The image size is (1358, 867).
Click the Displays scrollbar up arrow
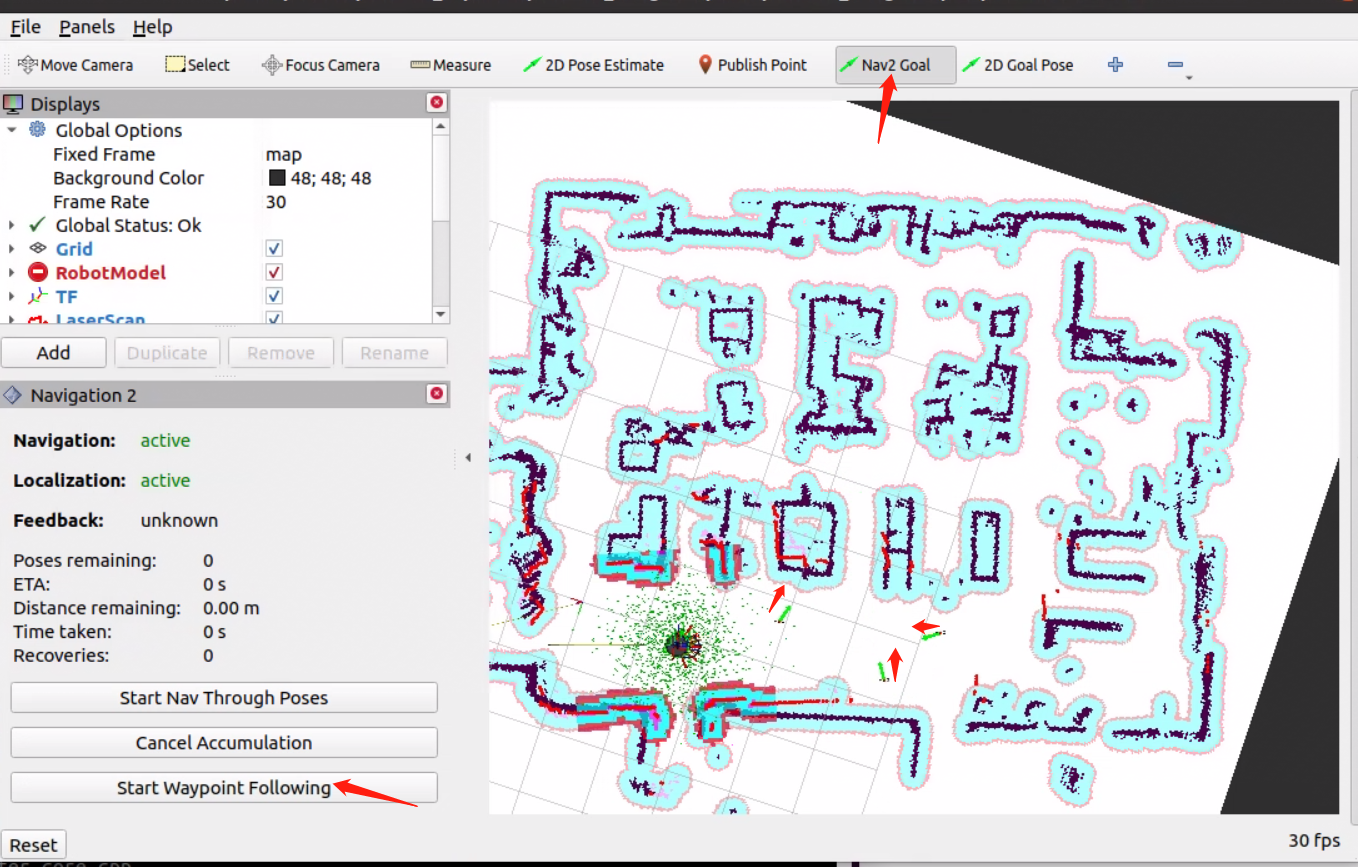click(441, 126)
